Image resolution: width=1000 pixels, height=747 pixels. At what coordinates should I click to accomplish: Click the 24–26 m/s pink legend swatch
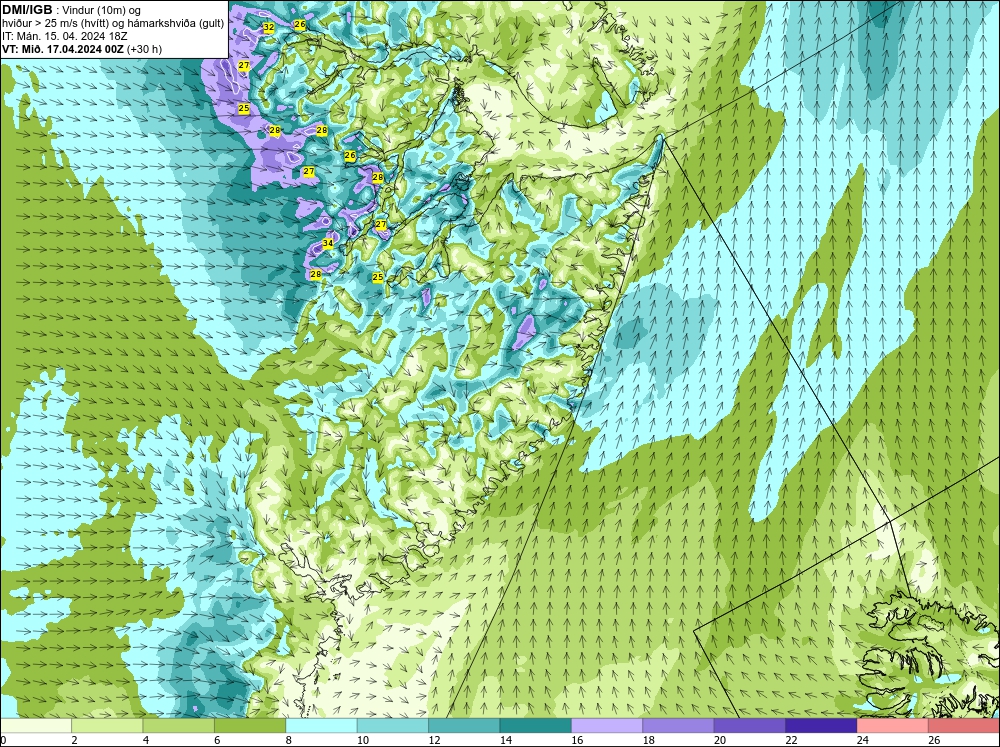[x=893, y=725]
